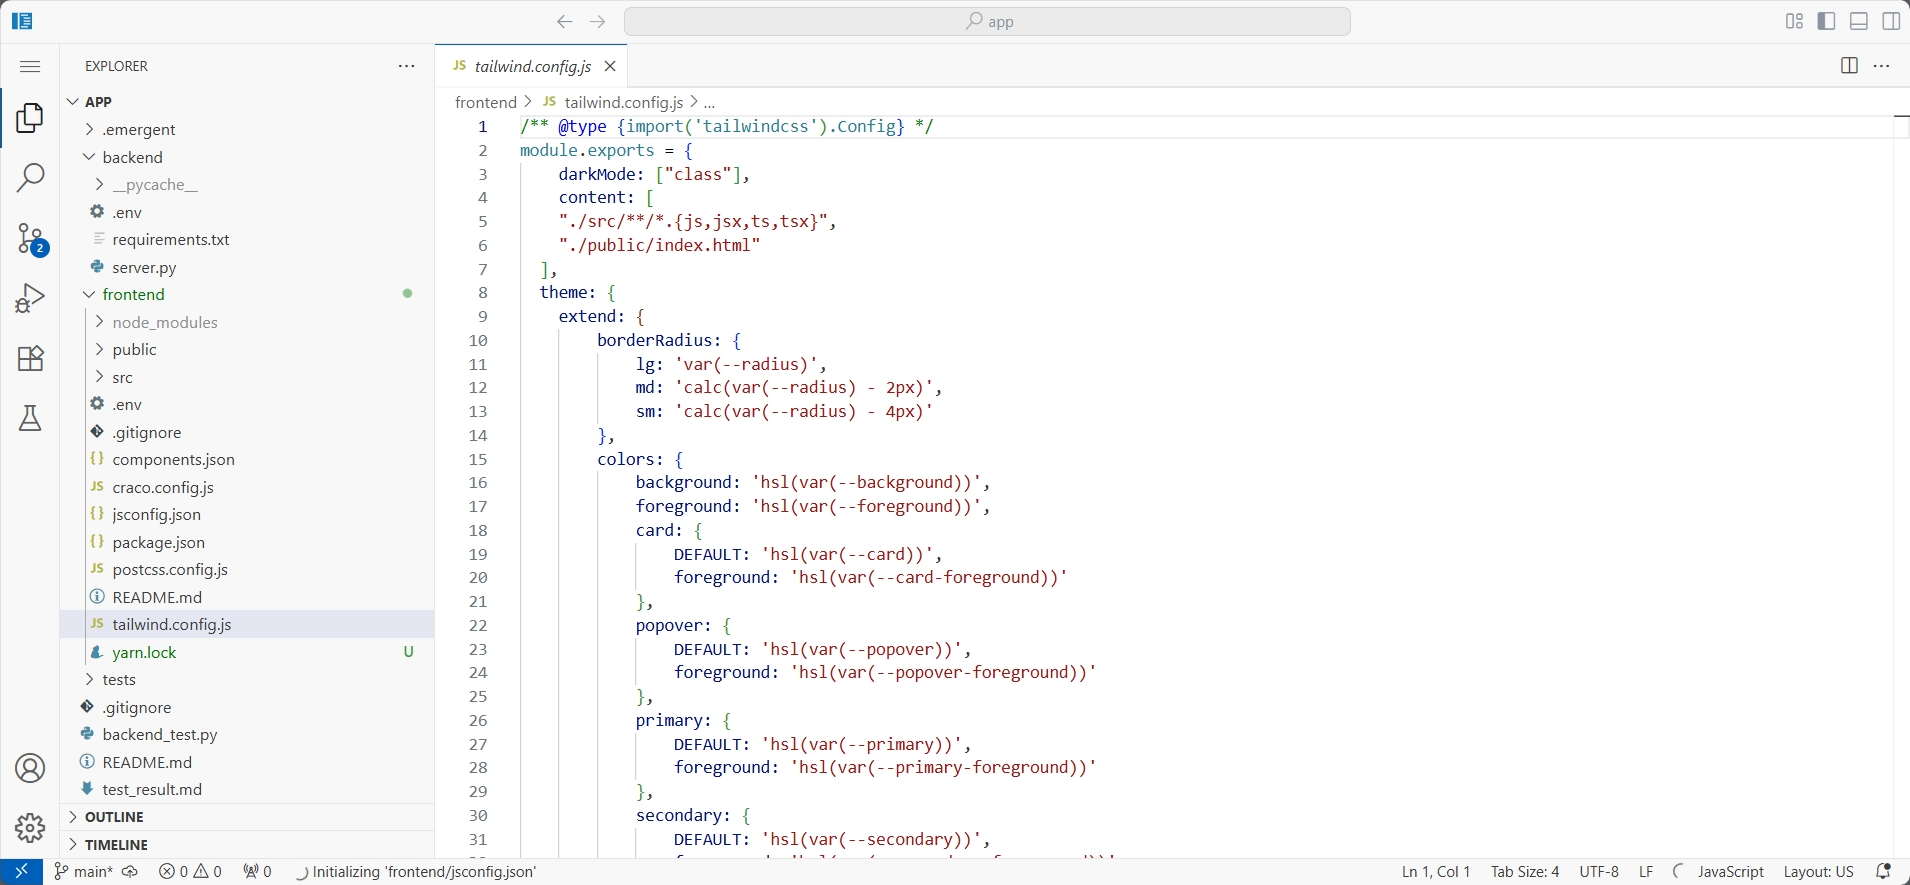
Task: Open Source Control view with 2 changes
Action: pyautogui.click(x=31, y=240)
